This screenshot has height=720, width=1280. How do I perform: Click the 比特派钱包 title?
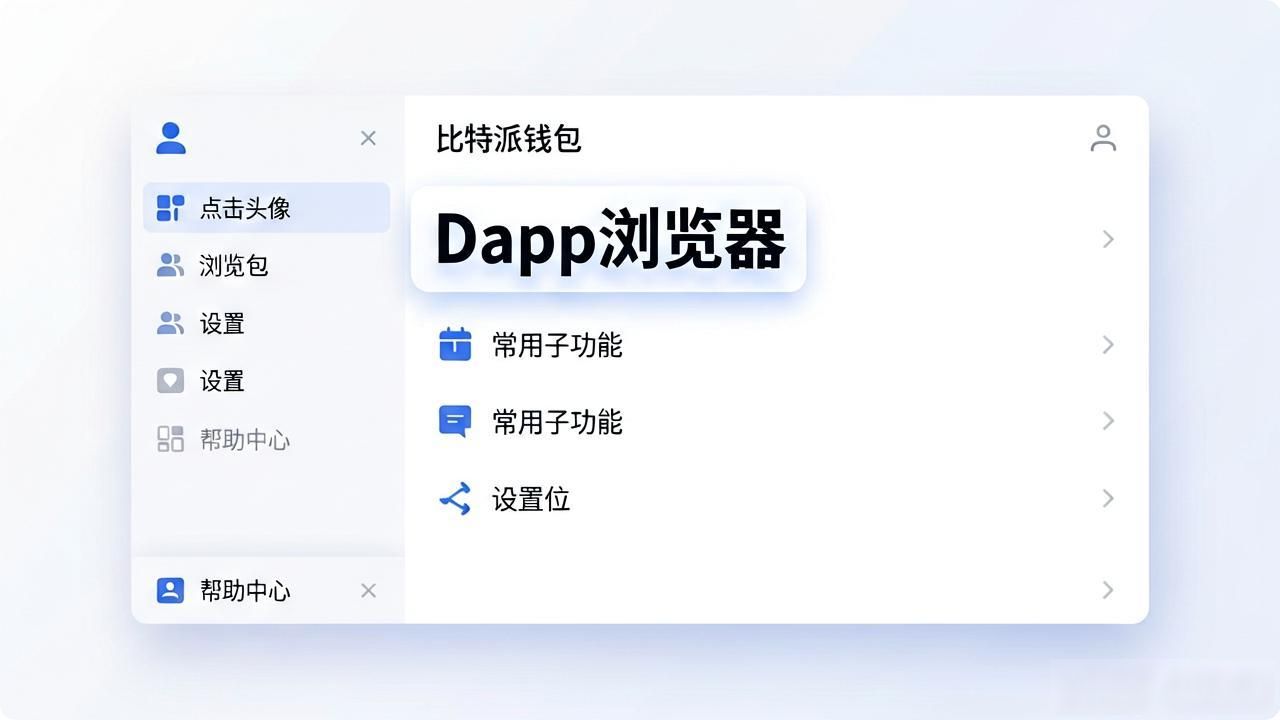[509, 139]
